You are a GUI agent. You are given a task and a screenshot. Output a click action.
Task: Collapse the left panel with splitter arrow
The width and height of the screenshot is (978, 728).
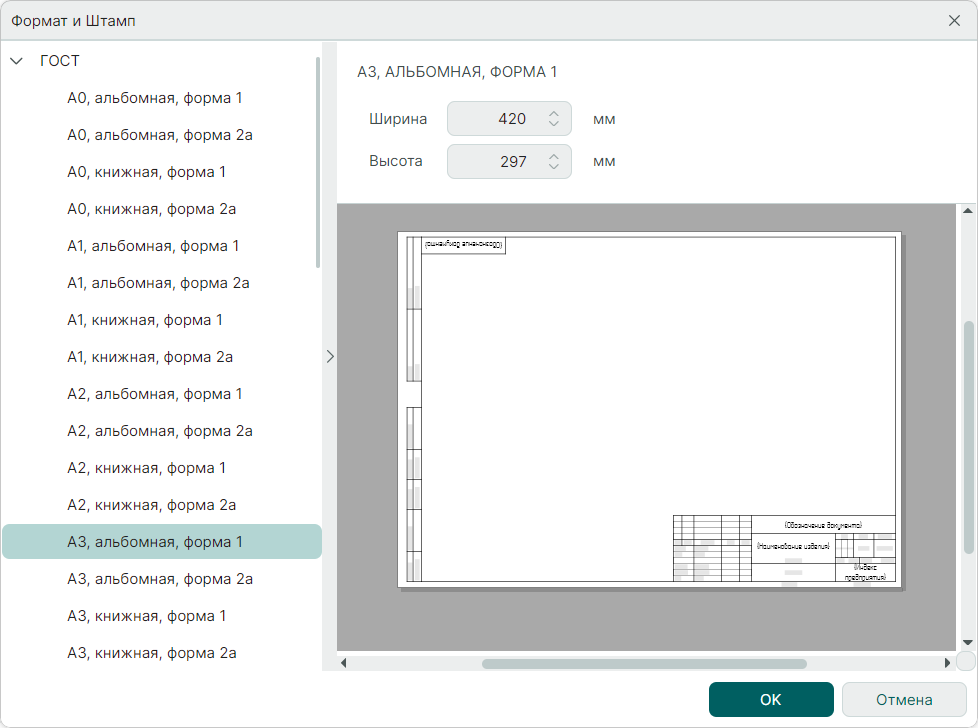(330, 356)
